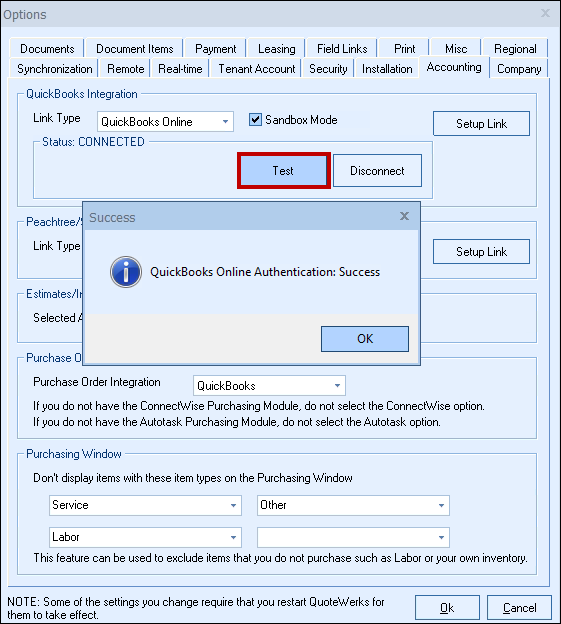Switch to the Synchronization tab
The height and width of the screenshot is (624, 561).
(x=55, y=69)
